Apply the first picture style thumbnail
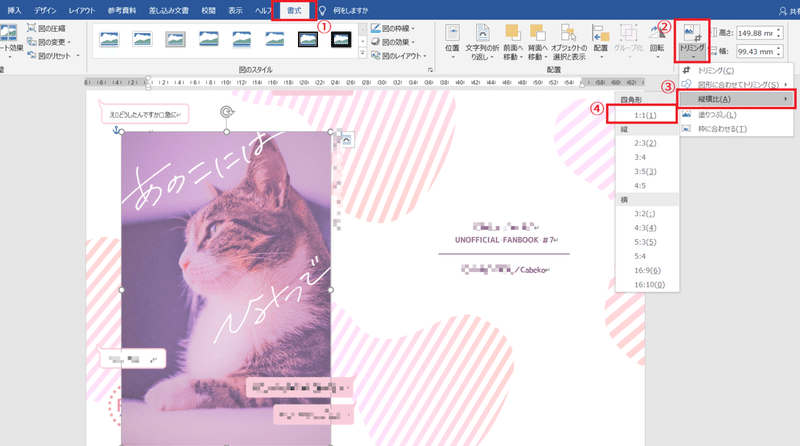 [109, 39]
